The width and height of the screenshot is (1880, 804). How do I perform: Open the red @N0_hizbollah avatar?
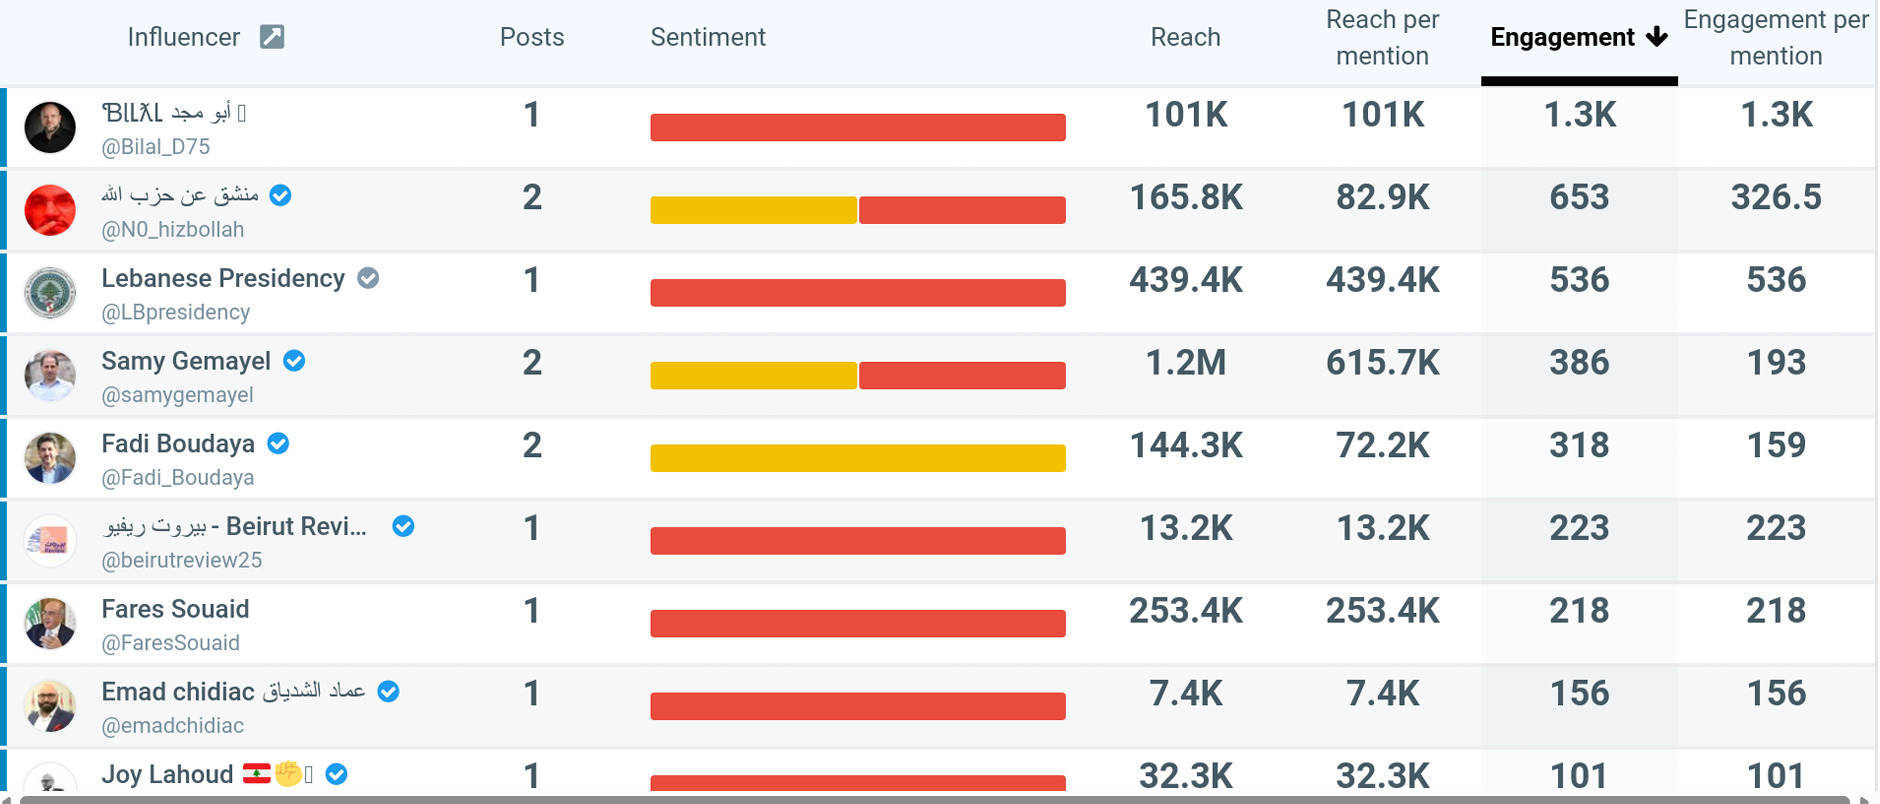click(50, 210)
